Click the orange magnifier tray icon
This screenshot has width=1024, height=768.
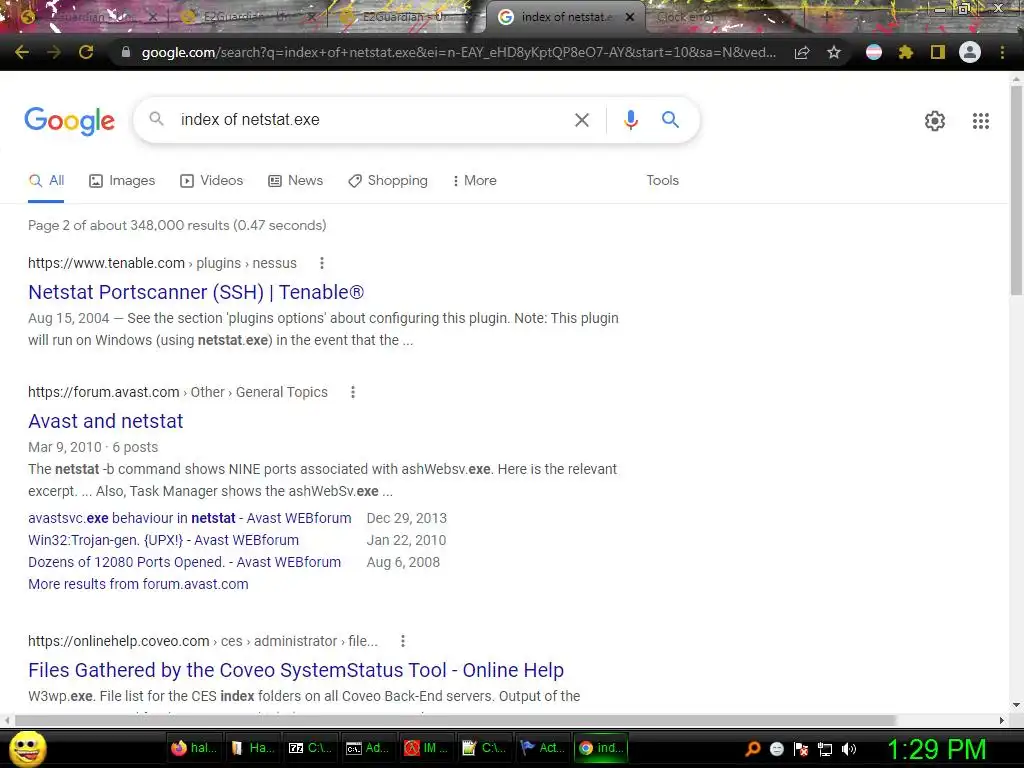[753, 749]
